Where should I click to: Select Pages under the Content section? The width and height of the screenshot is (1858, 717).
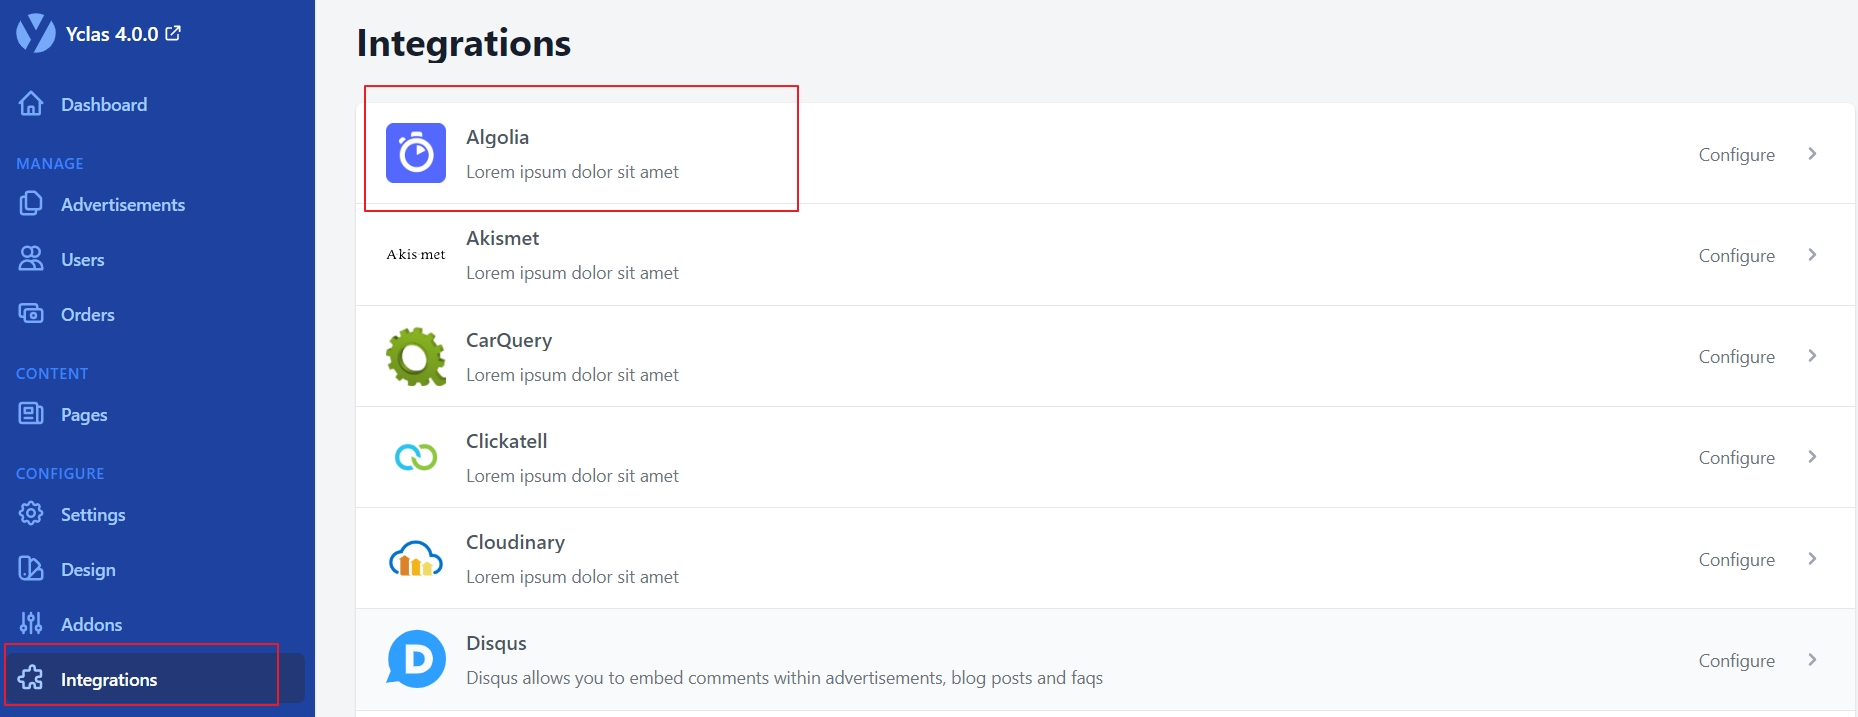pyautogui.click(x=84, y=414)
